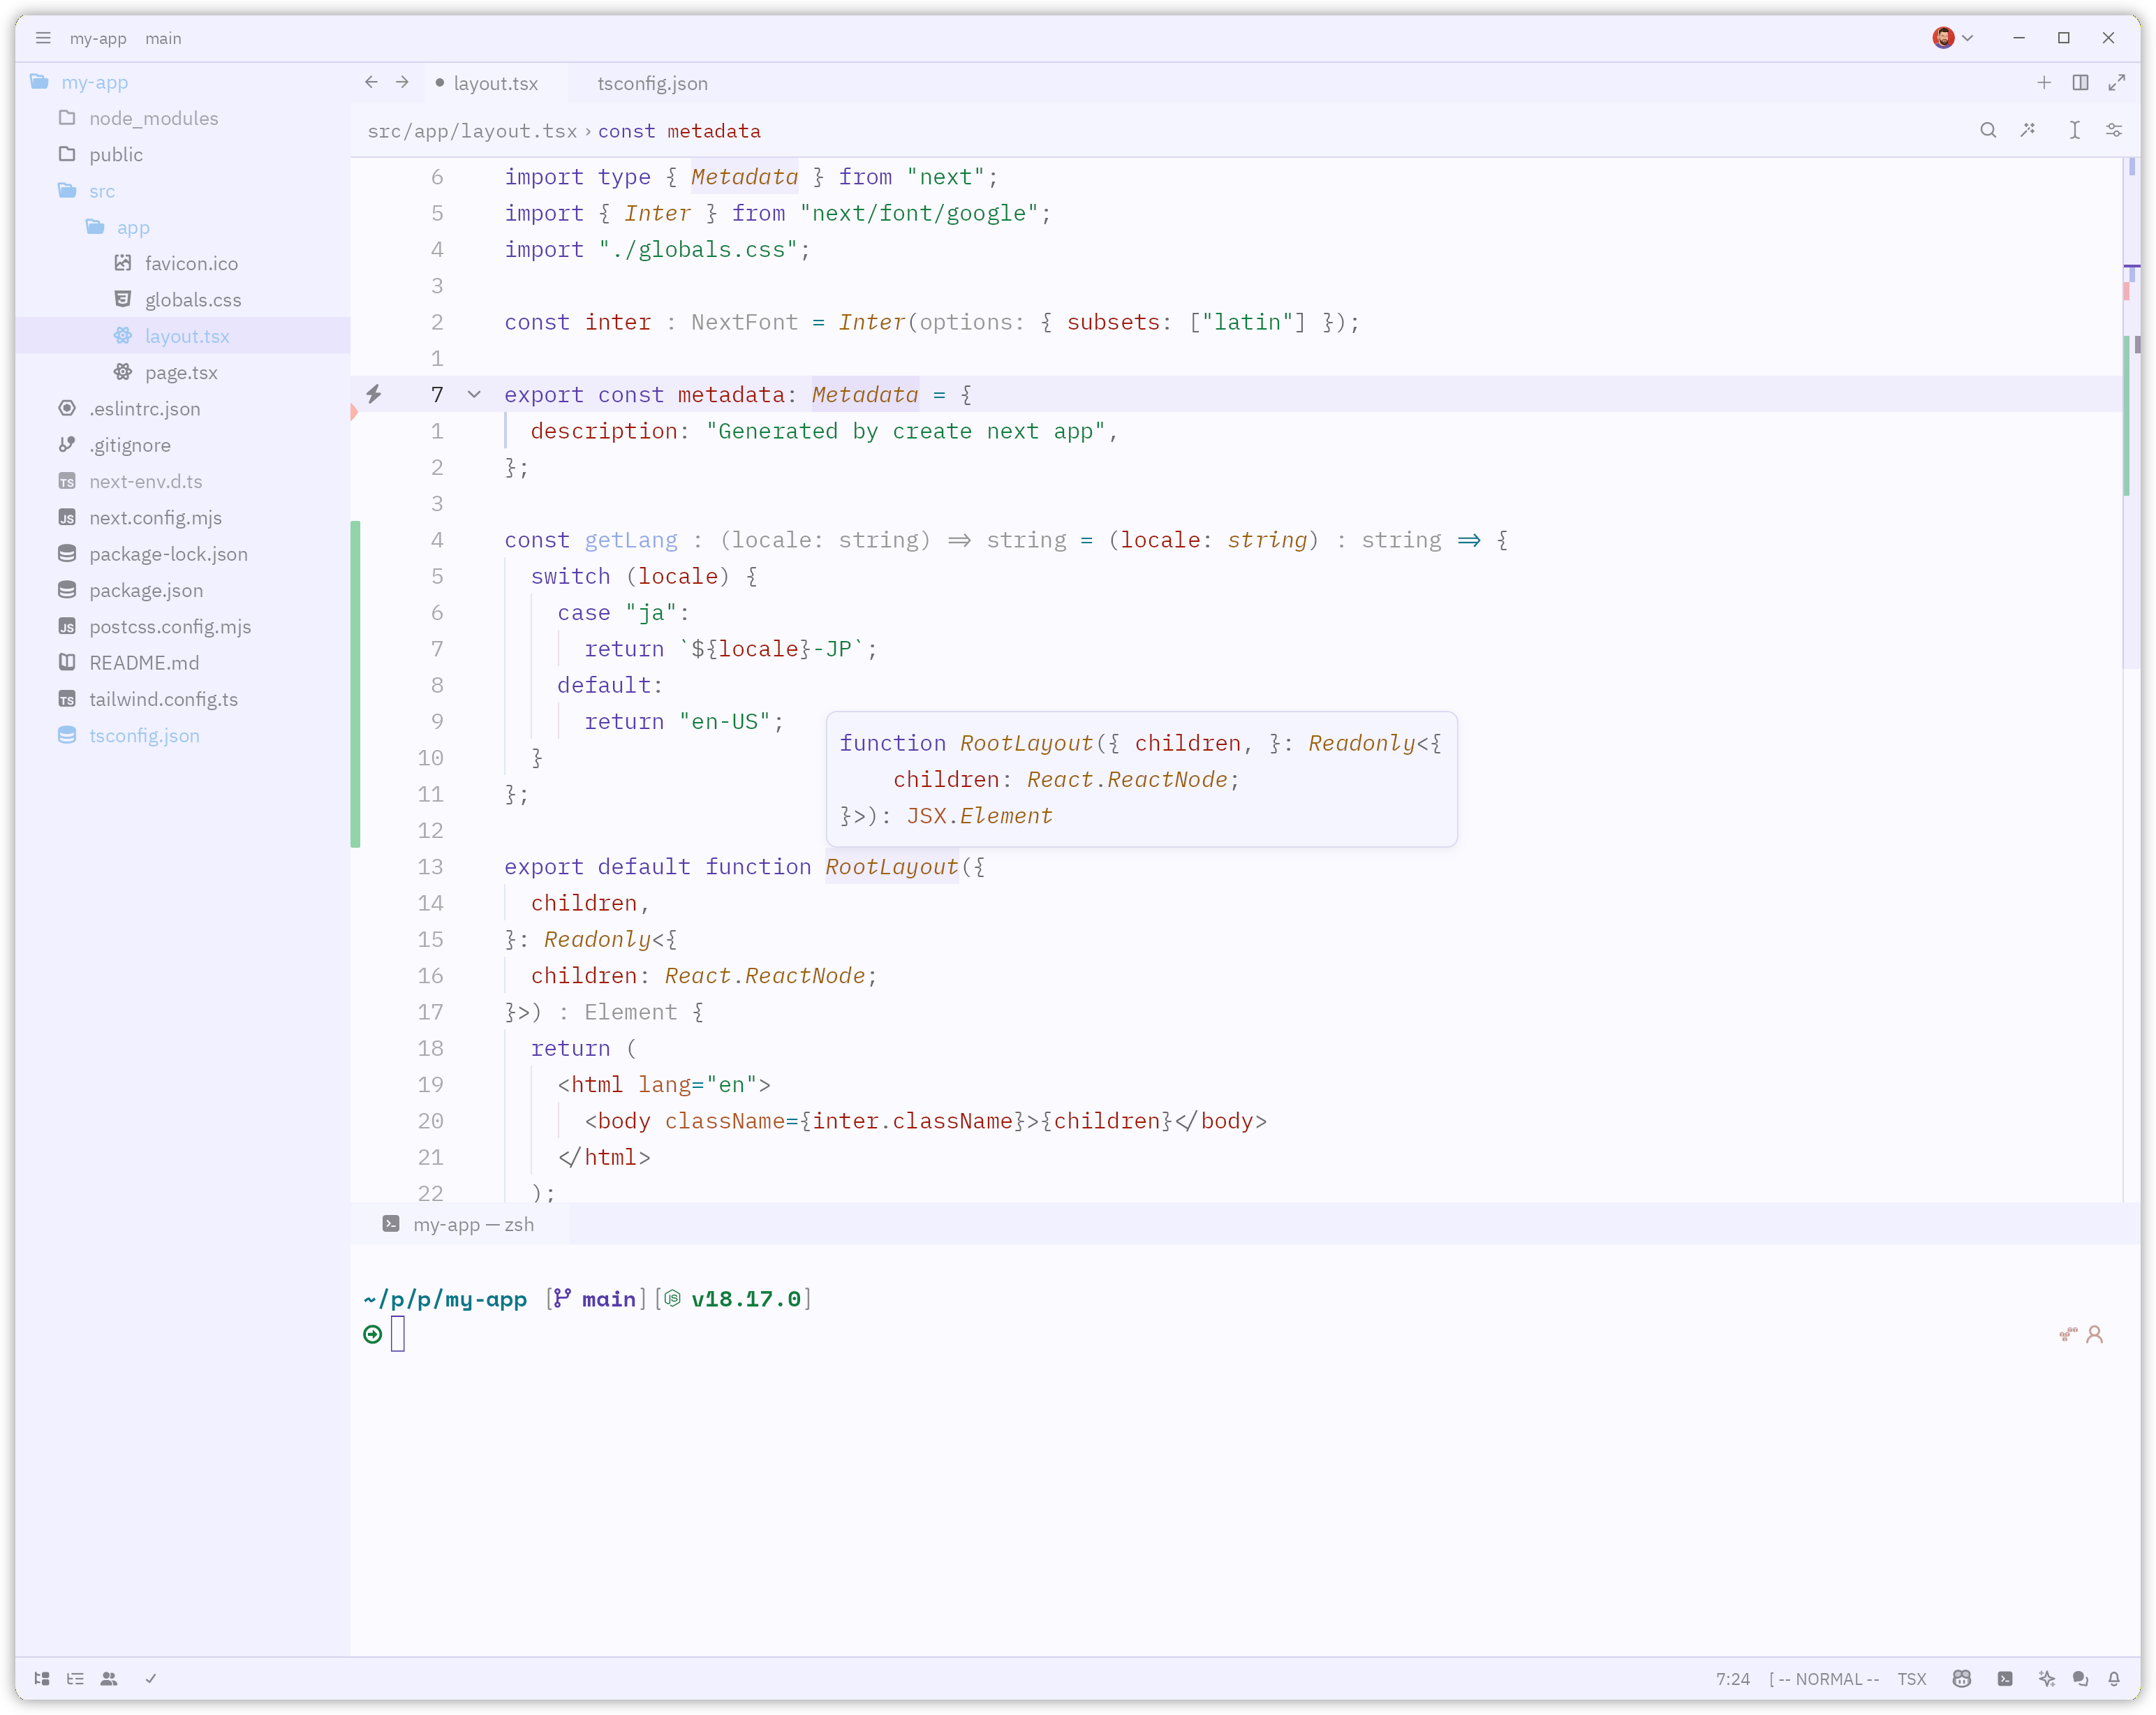Viewport: 2156px width, 1715px height.
Task: Toggle the project panel icon in status bar
Action: click(x=42, y=1679)
